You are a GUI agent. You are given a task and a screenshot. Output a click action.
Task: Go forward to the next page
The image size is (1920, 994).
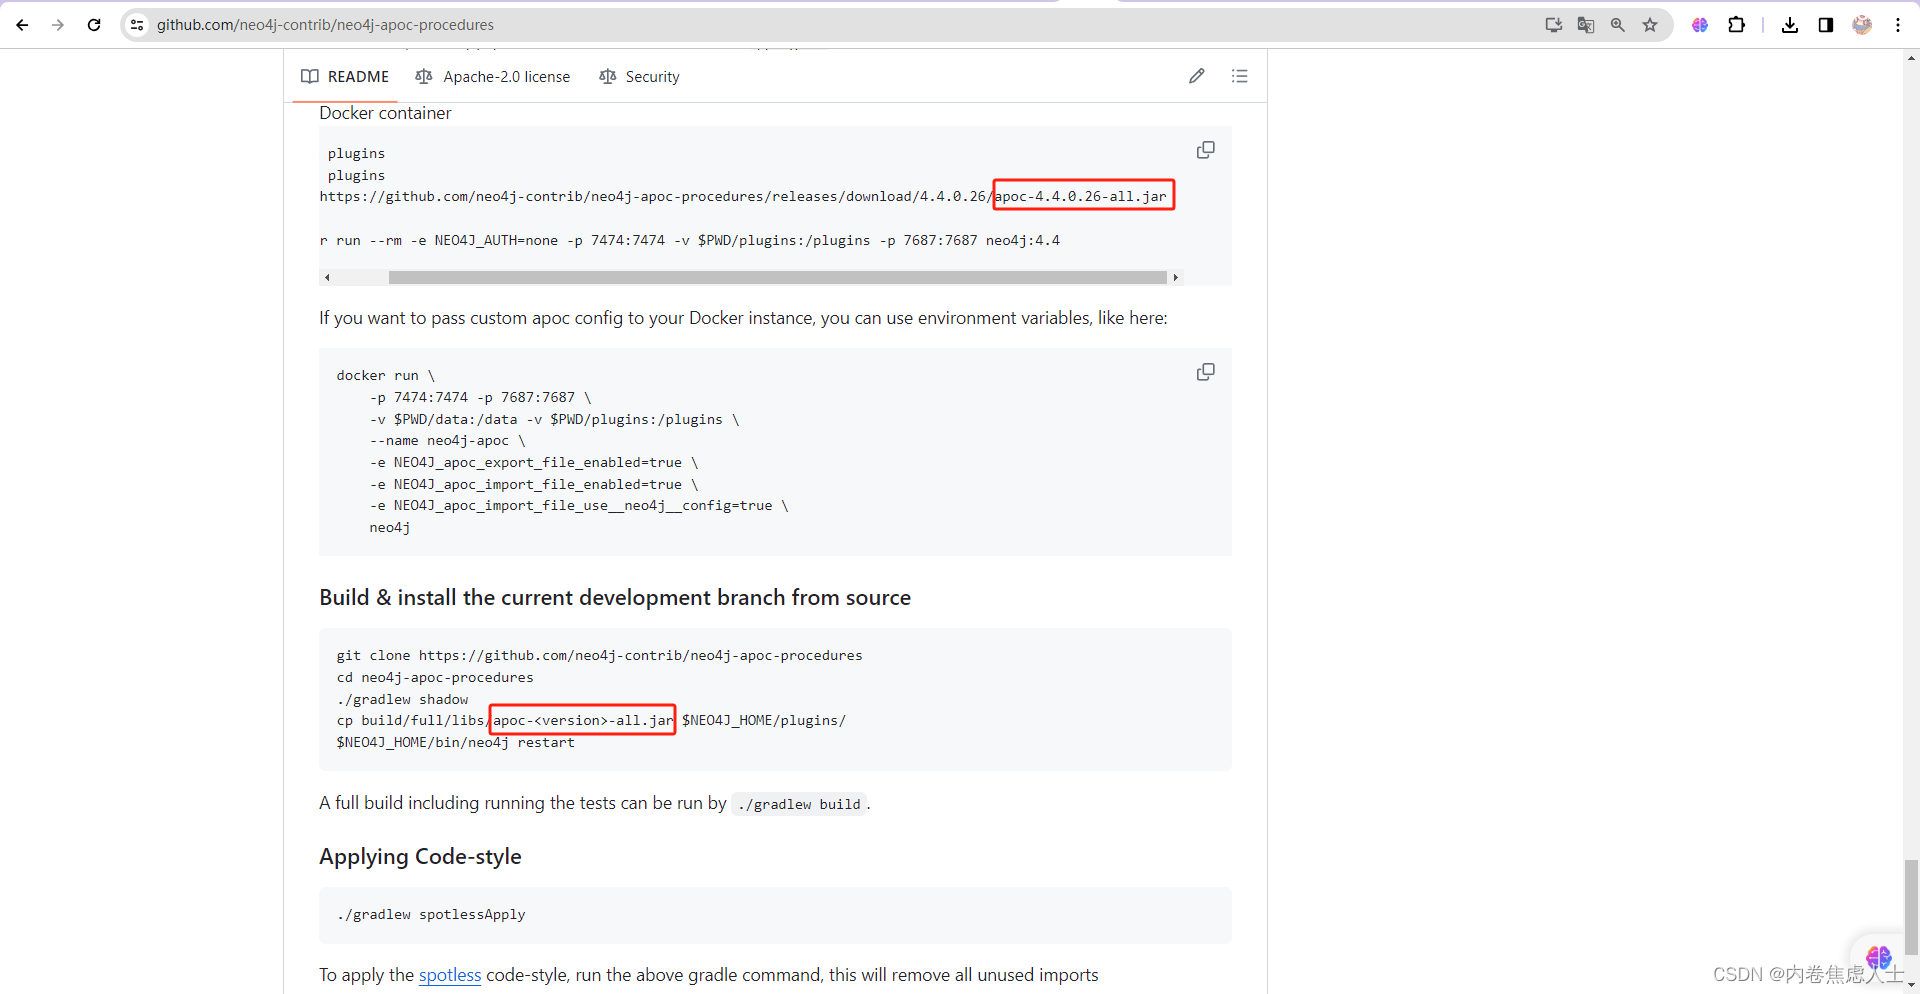[58, 25]
